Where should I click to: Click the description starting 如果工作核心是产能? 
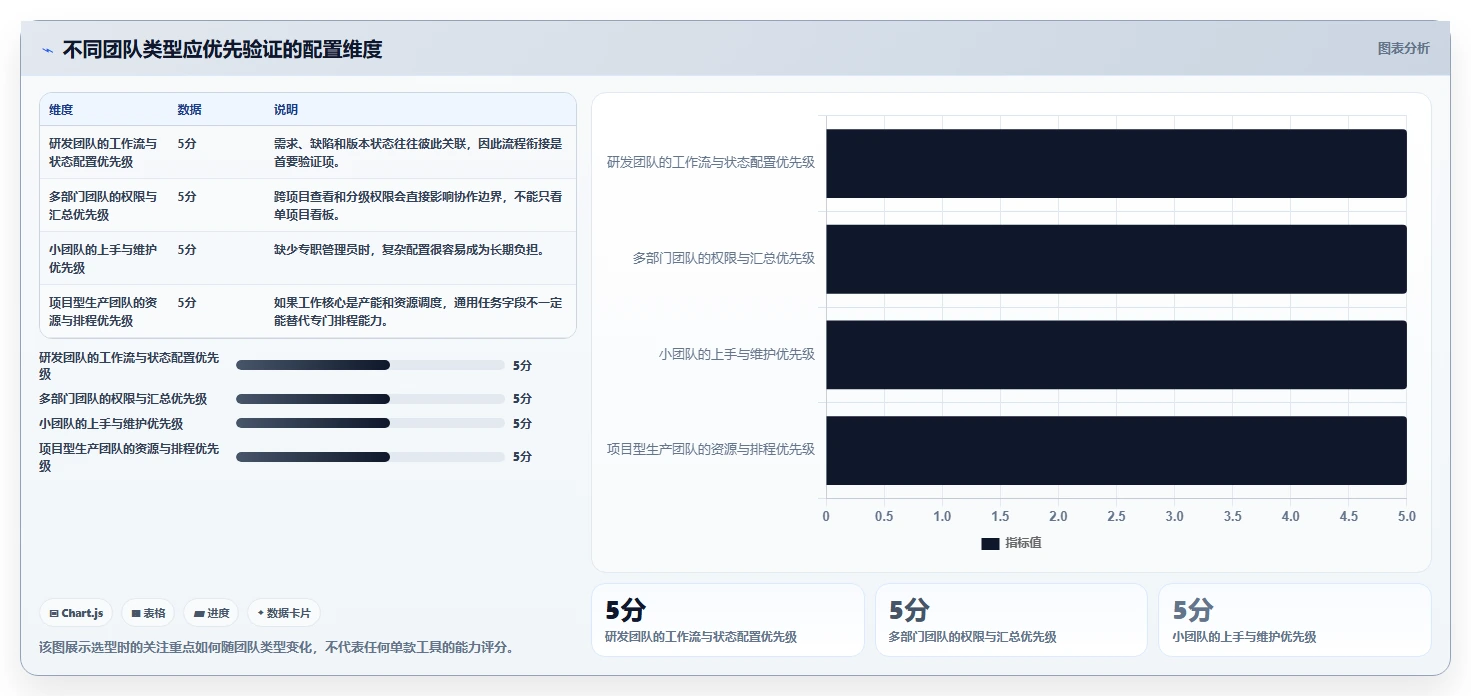click(x=418, y=312)
